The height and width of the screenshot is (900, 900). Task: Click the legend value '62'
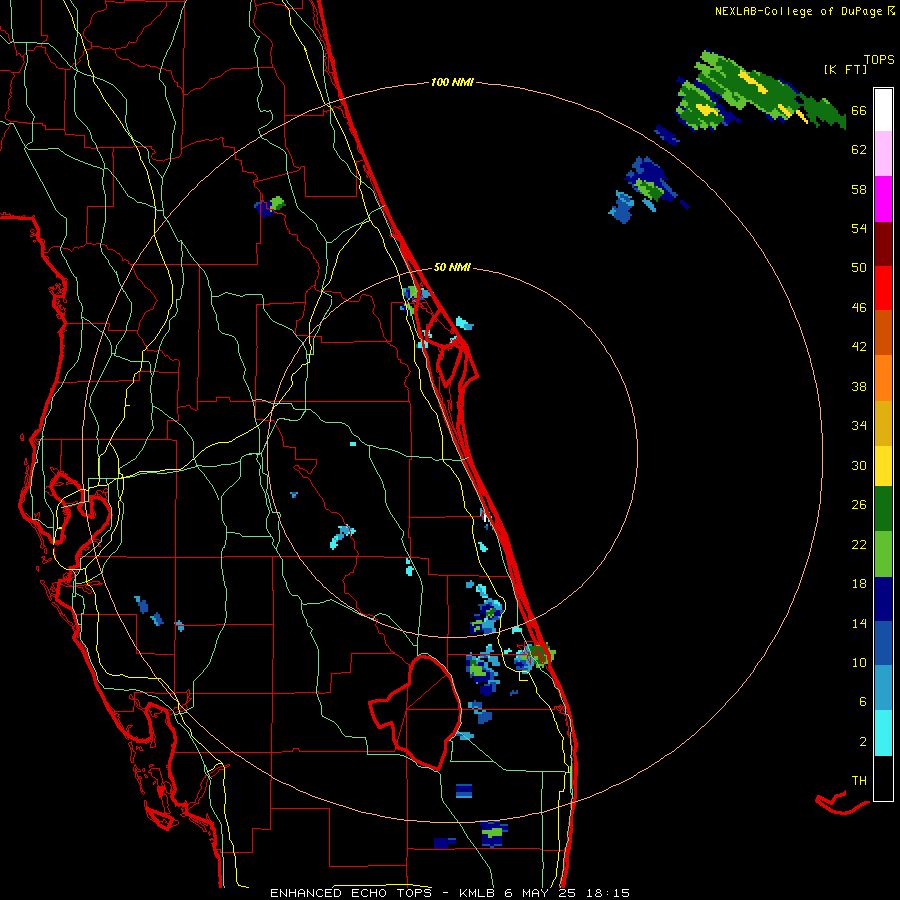coord(859,150)
